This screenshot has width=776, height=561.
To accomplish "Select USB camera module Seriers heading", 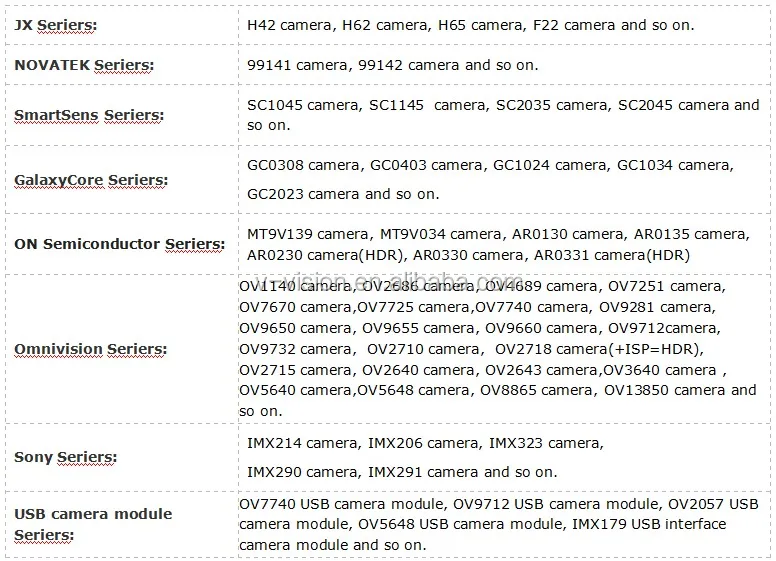I will pyautogui.click(x=93, y=524).
